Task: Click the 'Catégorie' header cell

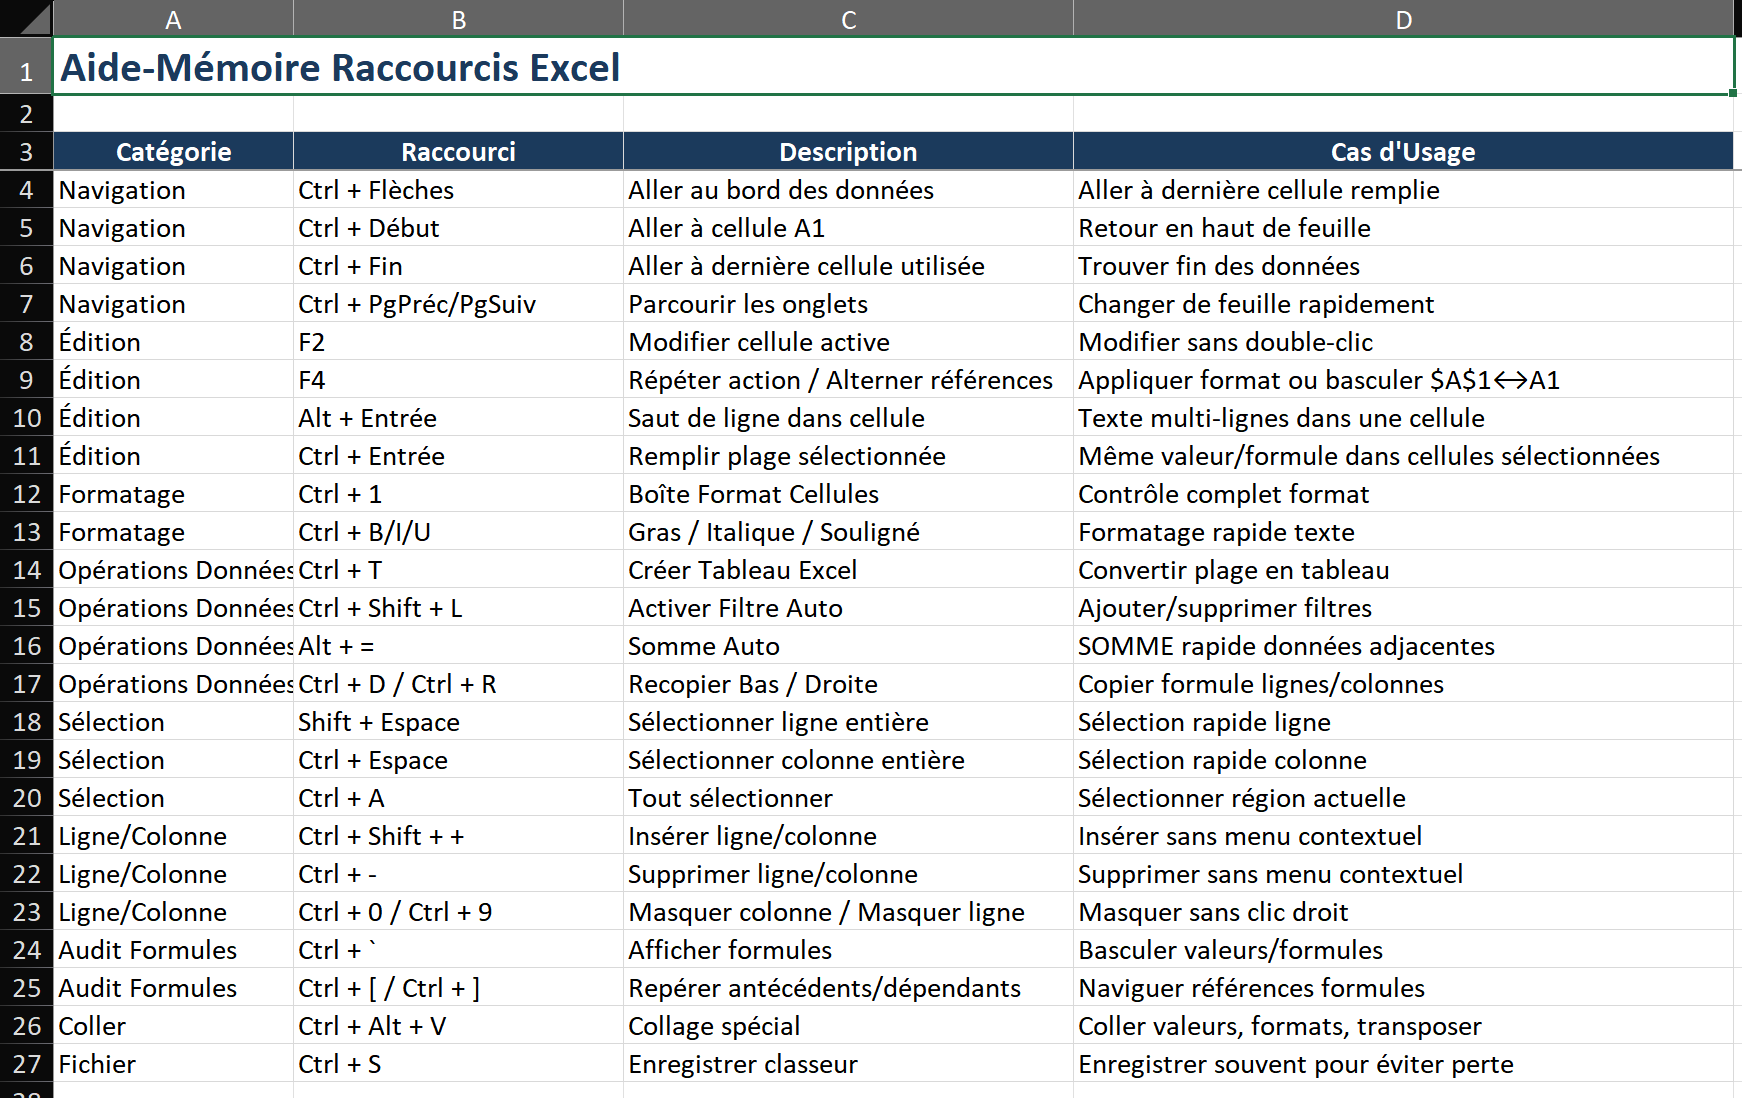Action: tap(173, 152)
